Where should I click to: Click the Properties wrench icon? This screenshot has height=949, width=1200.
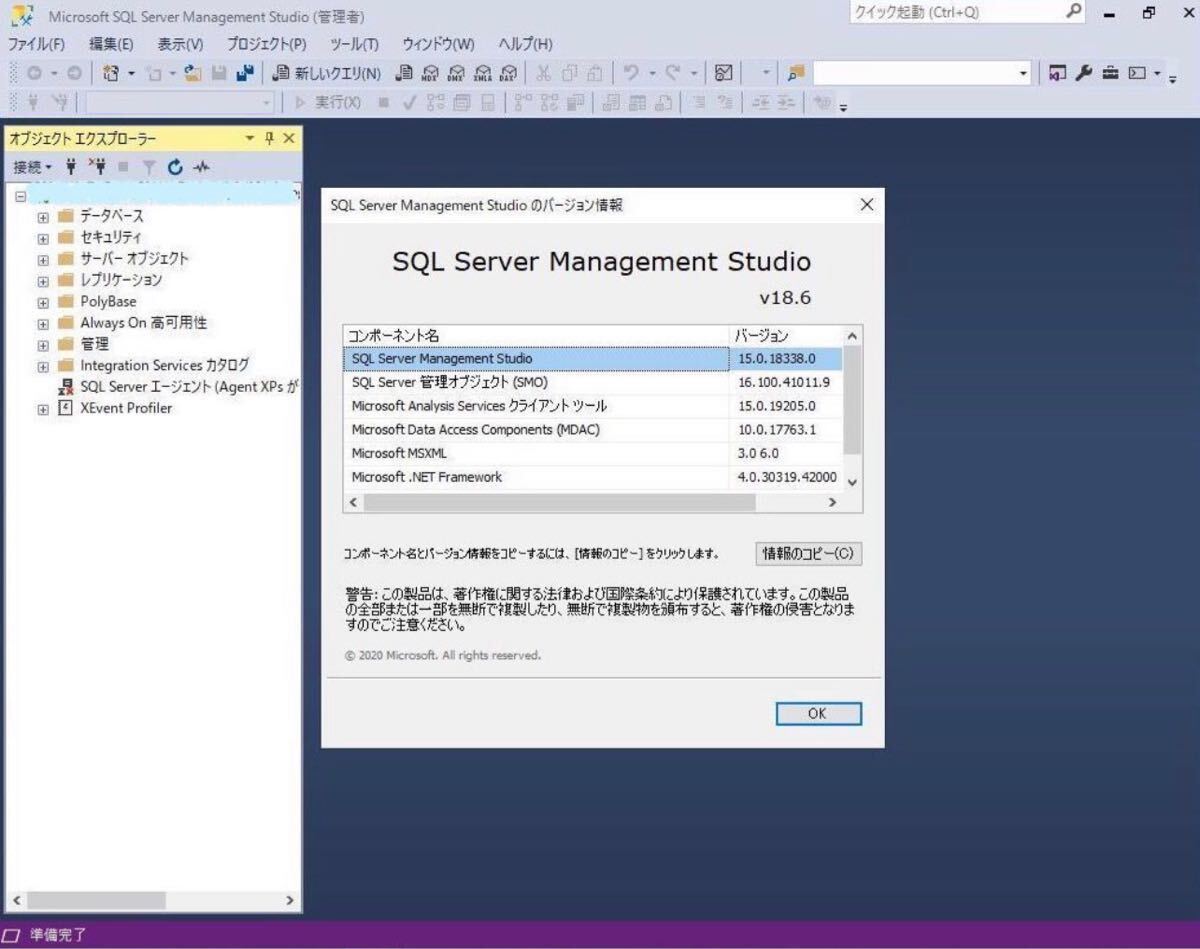pos(1084,73)
